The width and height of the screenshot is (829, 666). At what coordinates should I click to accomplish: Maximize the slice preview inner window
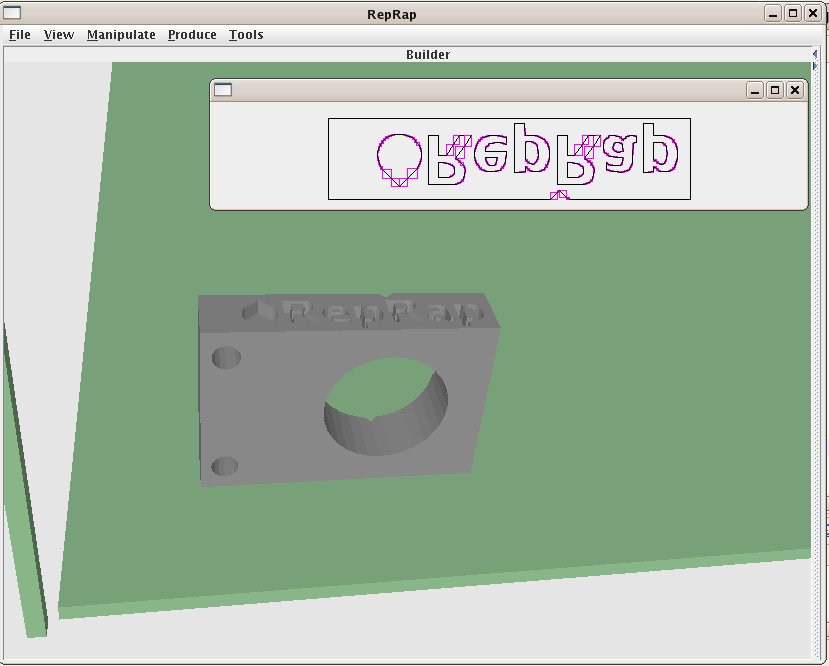coord(775,90)
